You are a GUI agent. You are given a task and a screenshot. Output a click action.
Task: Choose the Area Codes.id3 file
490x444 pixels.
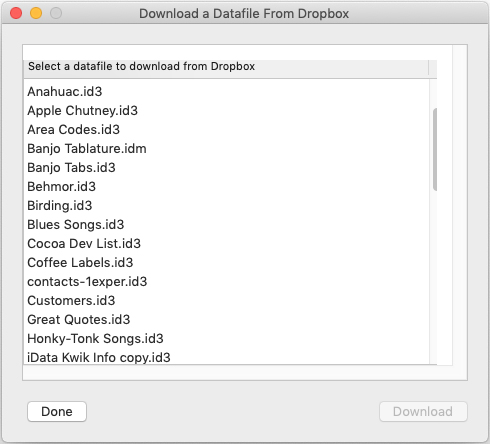tap(227, 129)
